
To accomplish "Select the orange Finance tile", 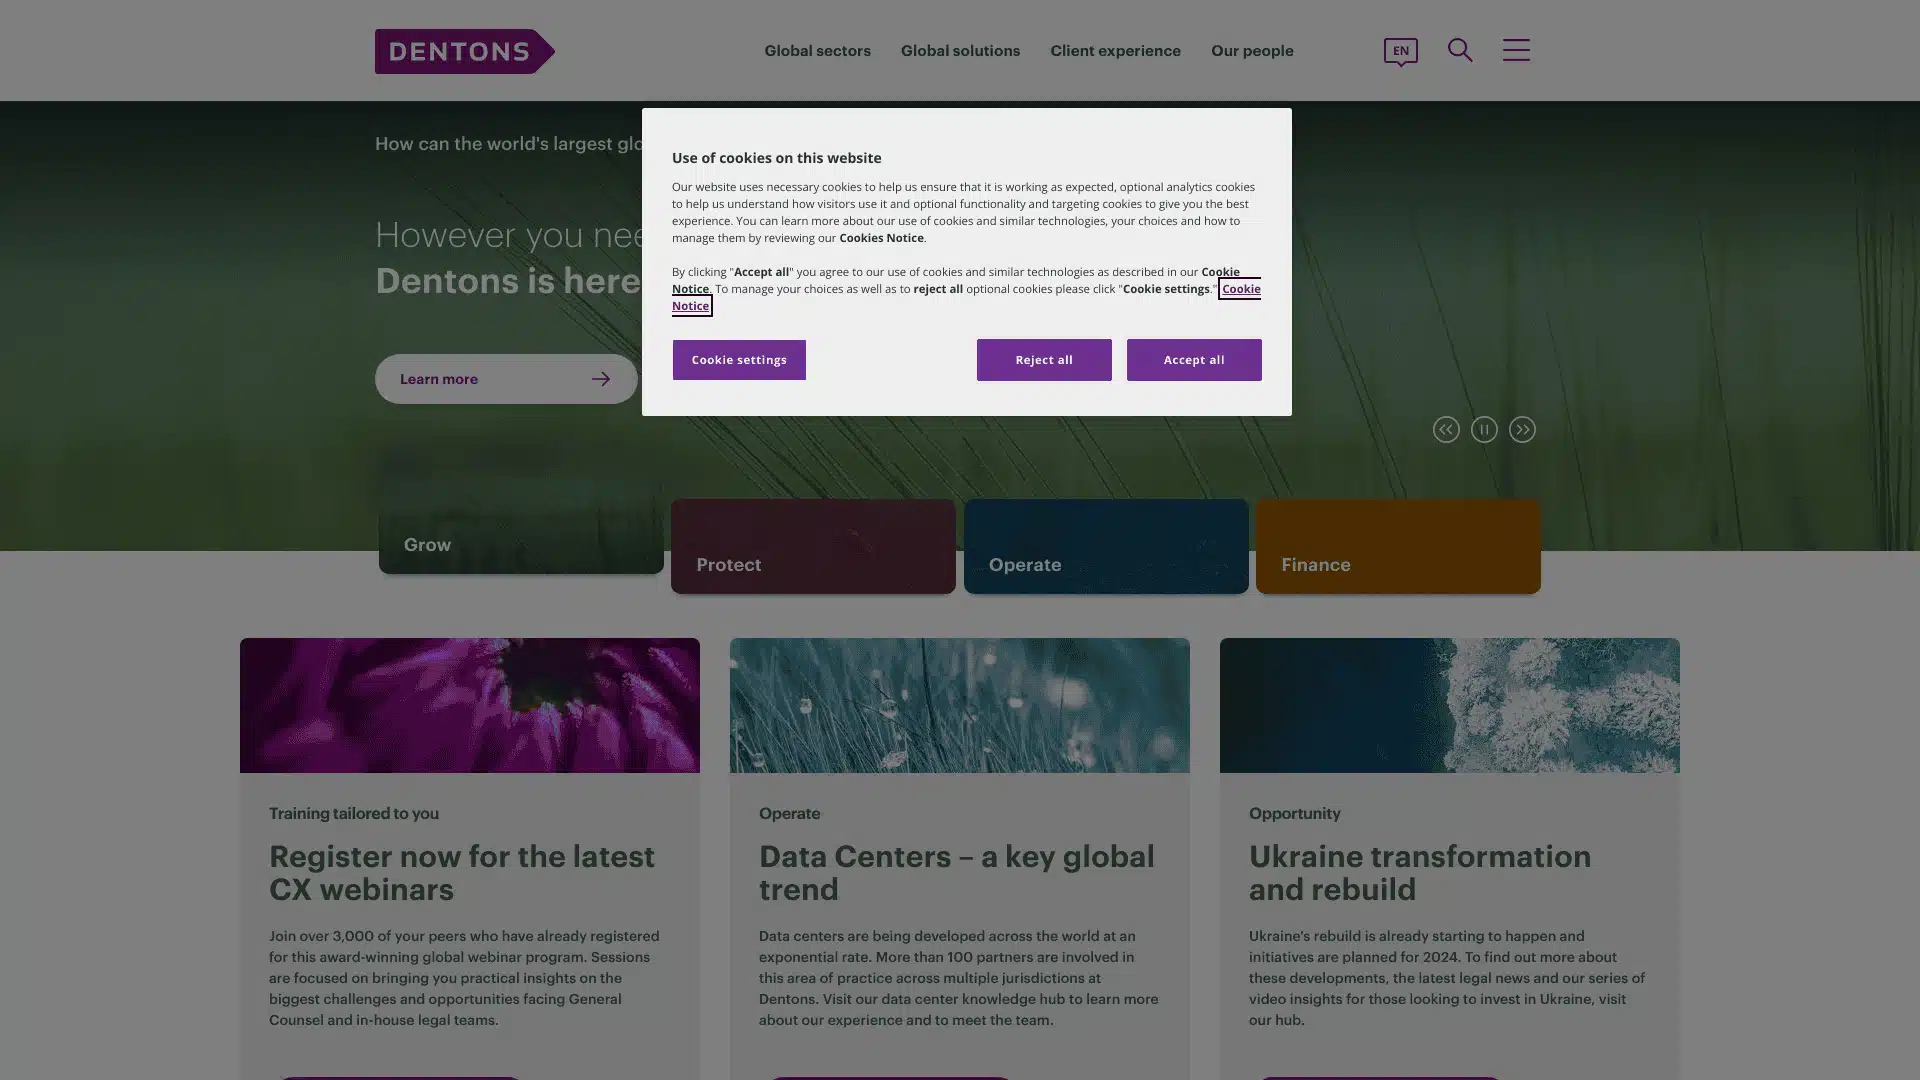I will (1398, 547).
